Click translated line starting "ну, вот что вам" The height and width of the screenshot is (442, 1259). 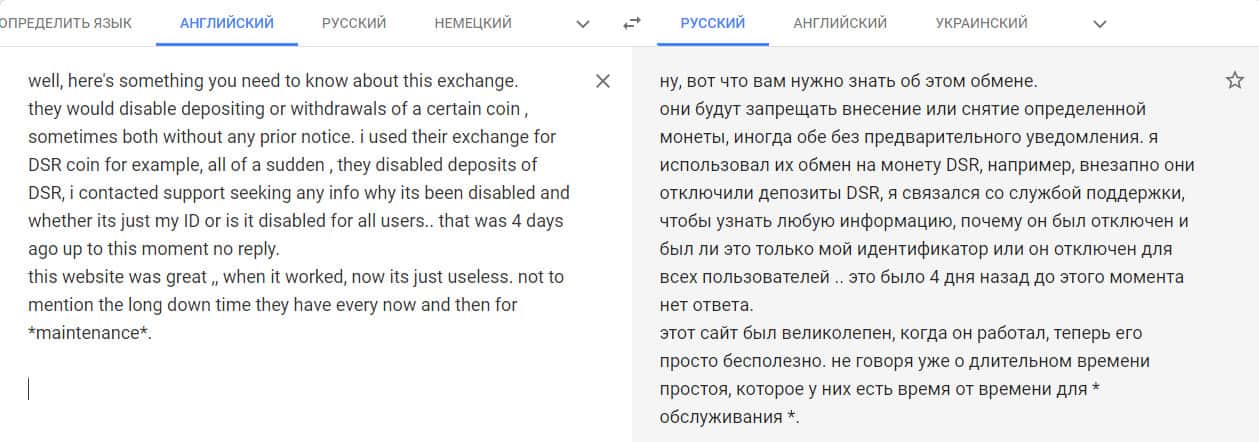coord(850,81)
